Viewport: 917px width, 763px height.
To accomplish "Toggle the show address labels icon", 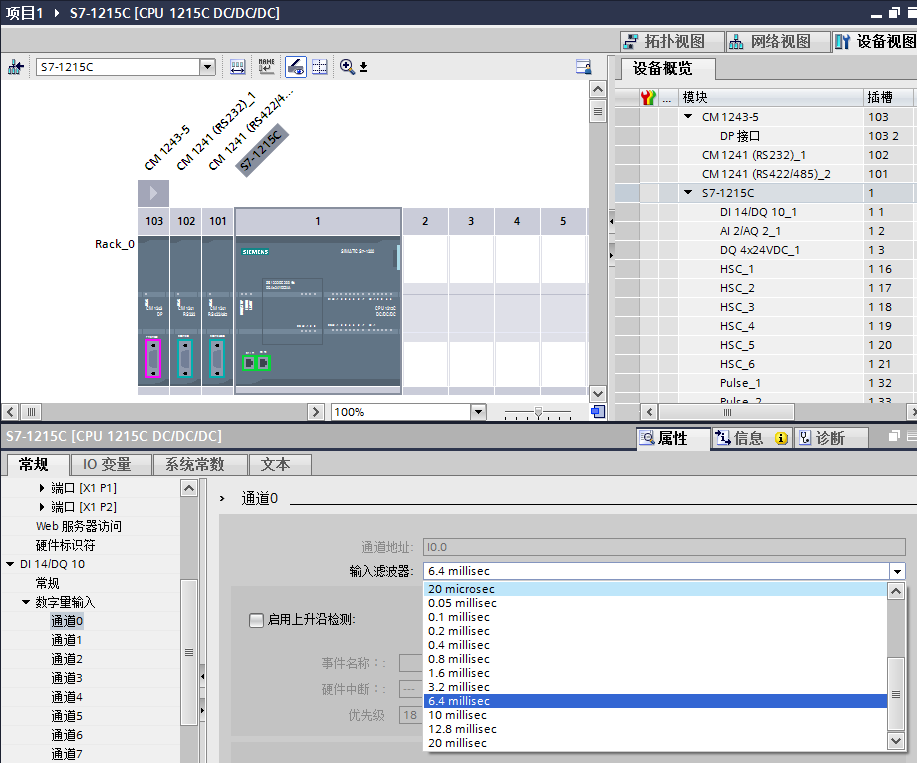I will [x=237, y=67].
